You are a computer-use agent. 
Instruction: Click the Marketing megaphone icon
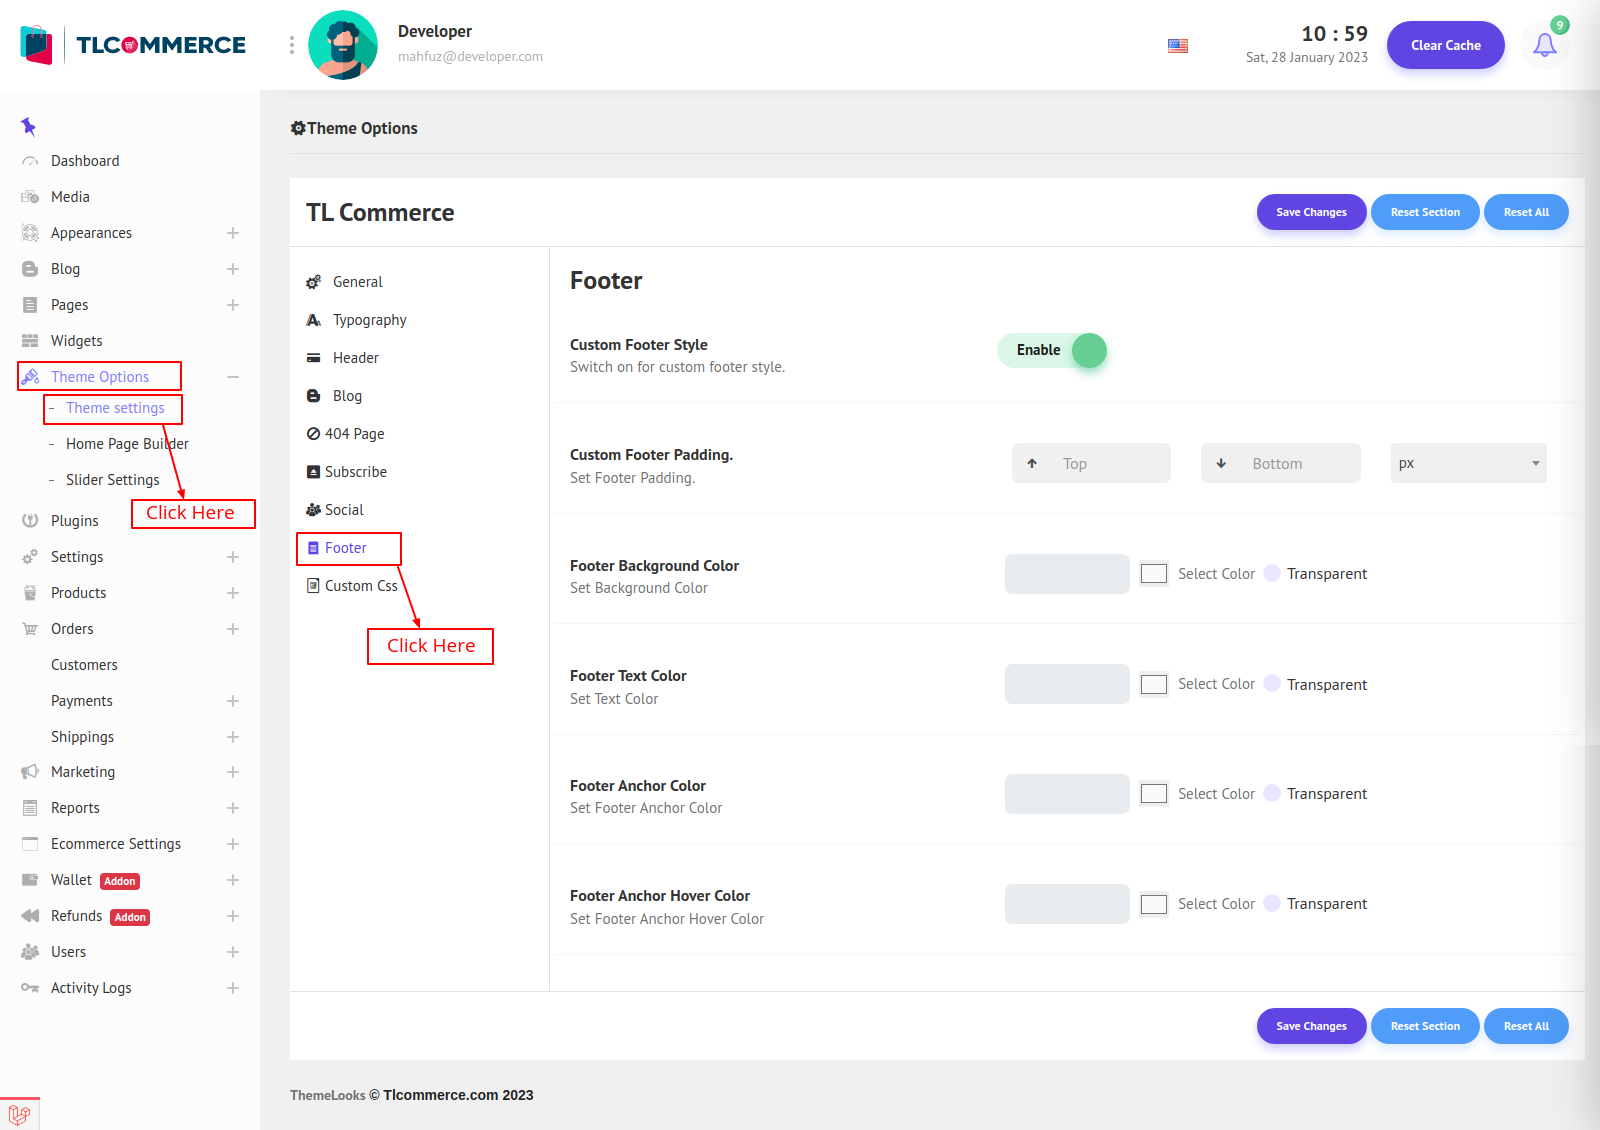tap(30, 772)
